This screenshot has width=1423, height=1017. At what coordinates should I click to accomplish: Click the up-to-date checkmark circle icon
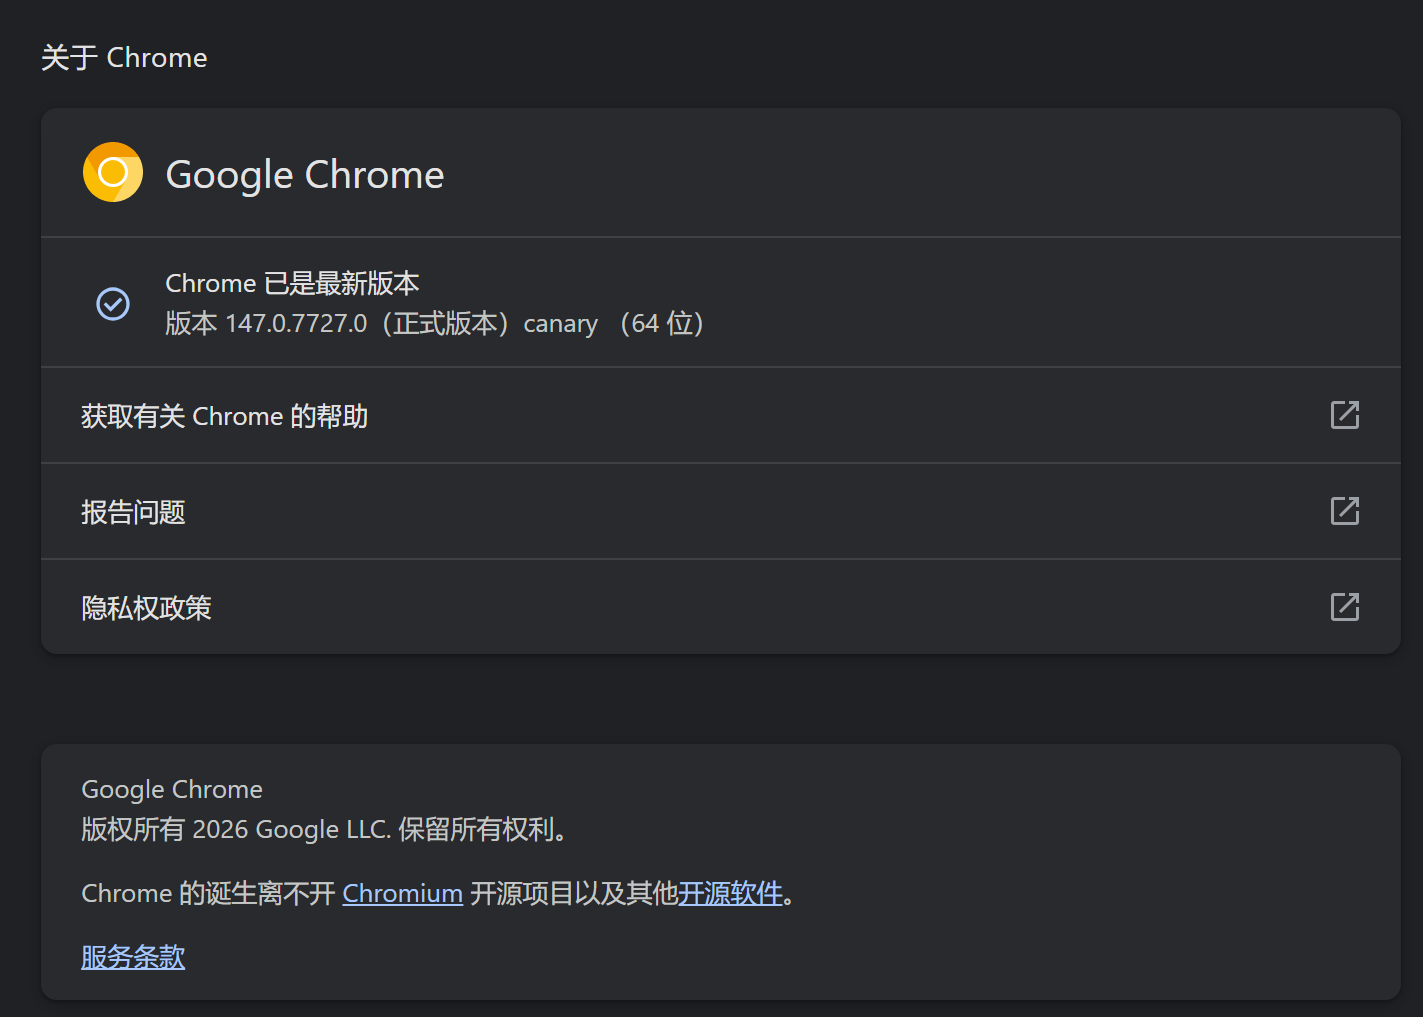(x=113, y=303)
